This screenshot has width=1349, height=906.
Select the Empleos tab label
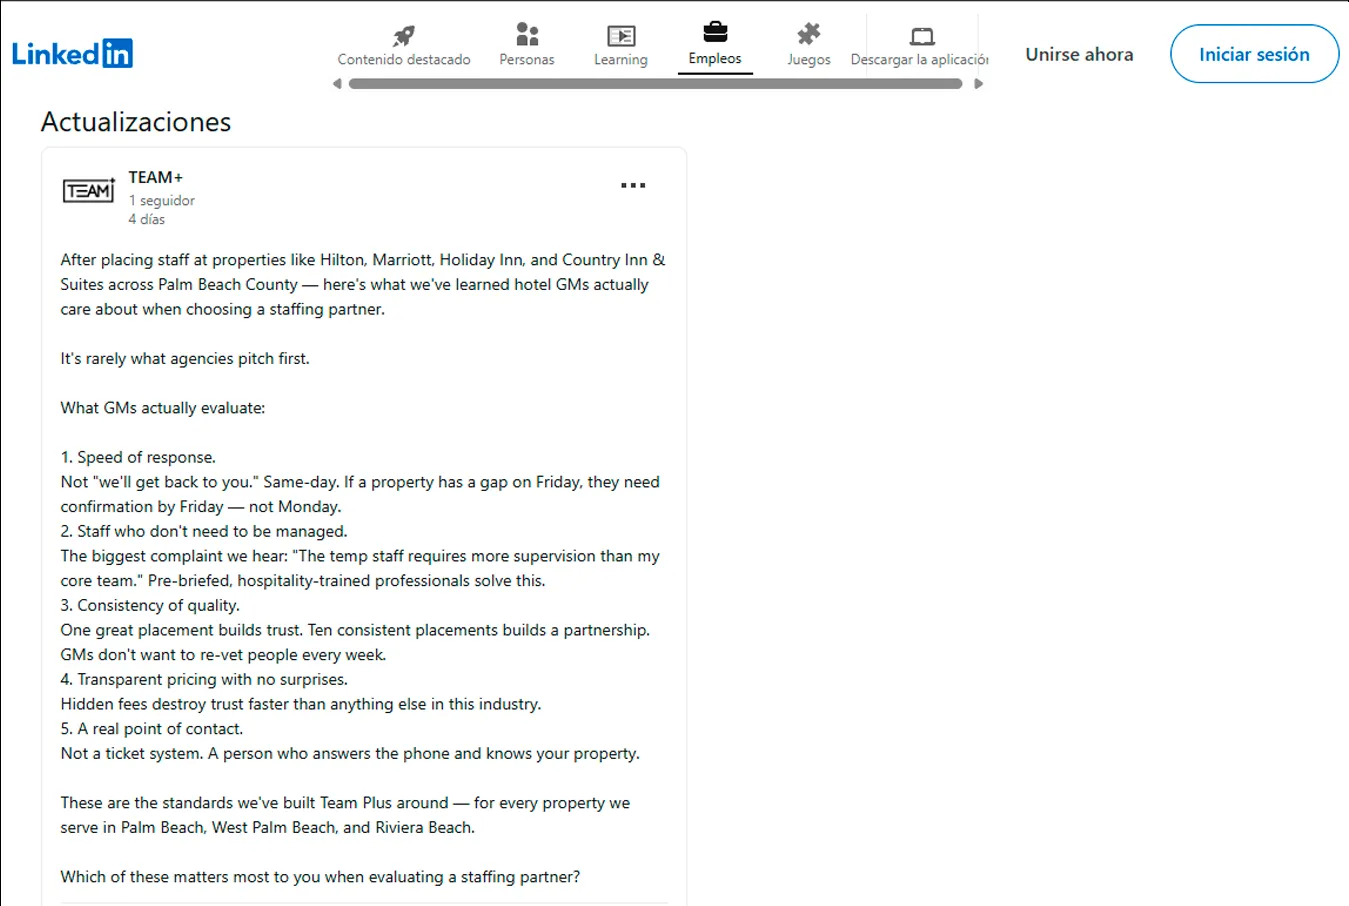(715, 59)
